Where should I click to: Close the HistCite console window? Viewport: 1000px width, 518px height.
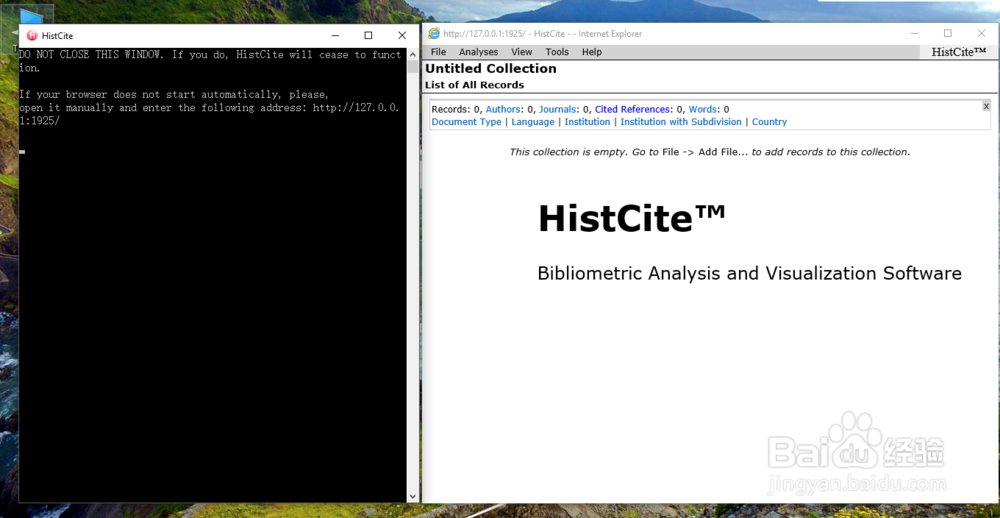[402, 36]
